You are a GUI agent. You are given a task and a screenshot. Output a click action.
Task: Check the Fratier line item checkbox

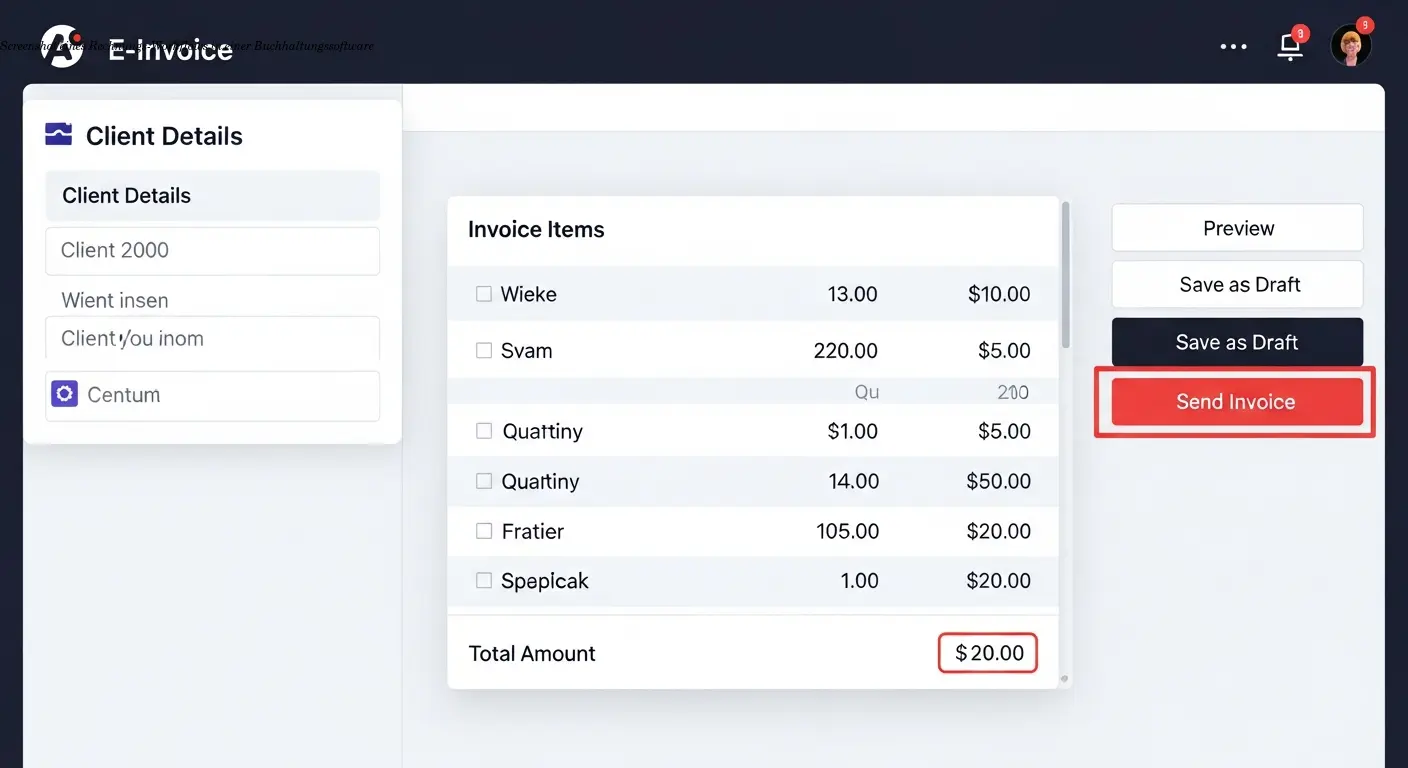484,530
